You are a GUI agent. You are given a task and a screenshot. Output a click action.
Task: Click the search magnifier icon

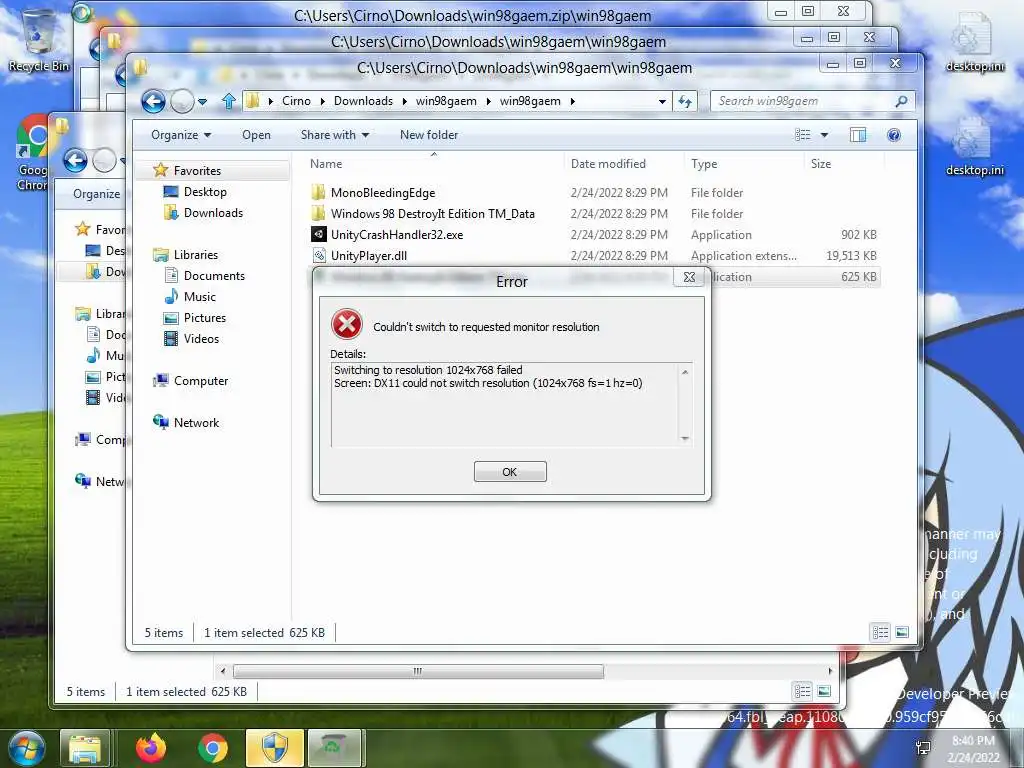click(902, 101)
